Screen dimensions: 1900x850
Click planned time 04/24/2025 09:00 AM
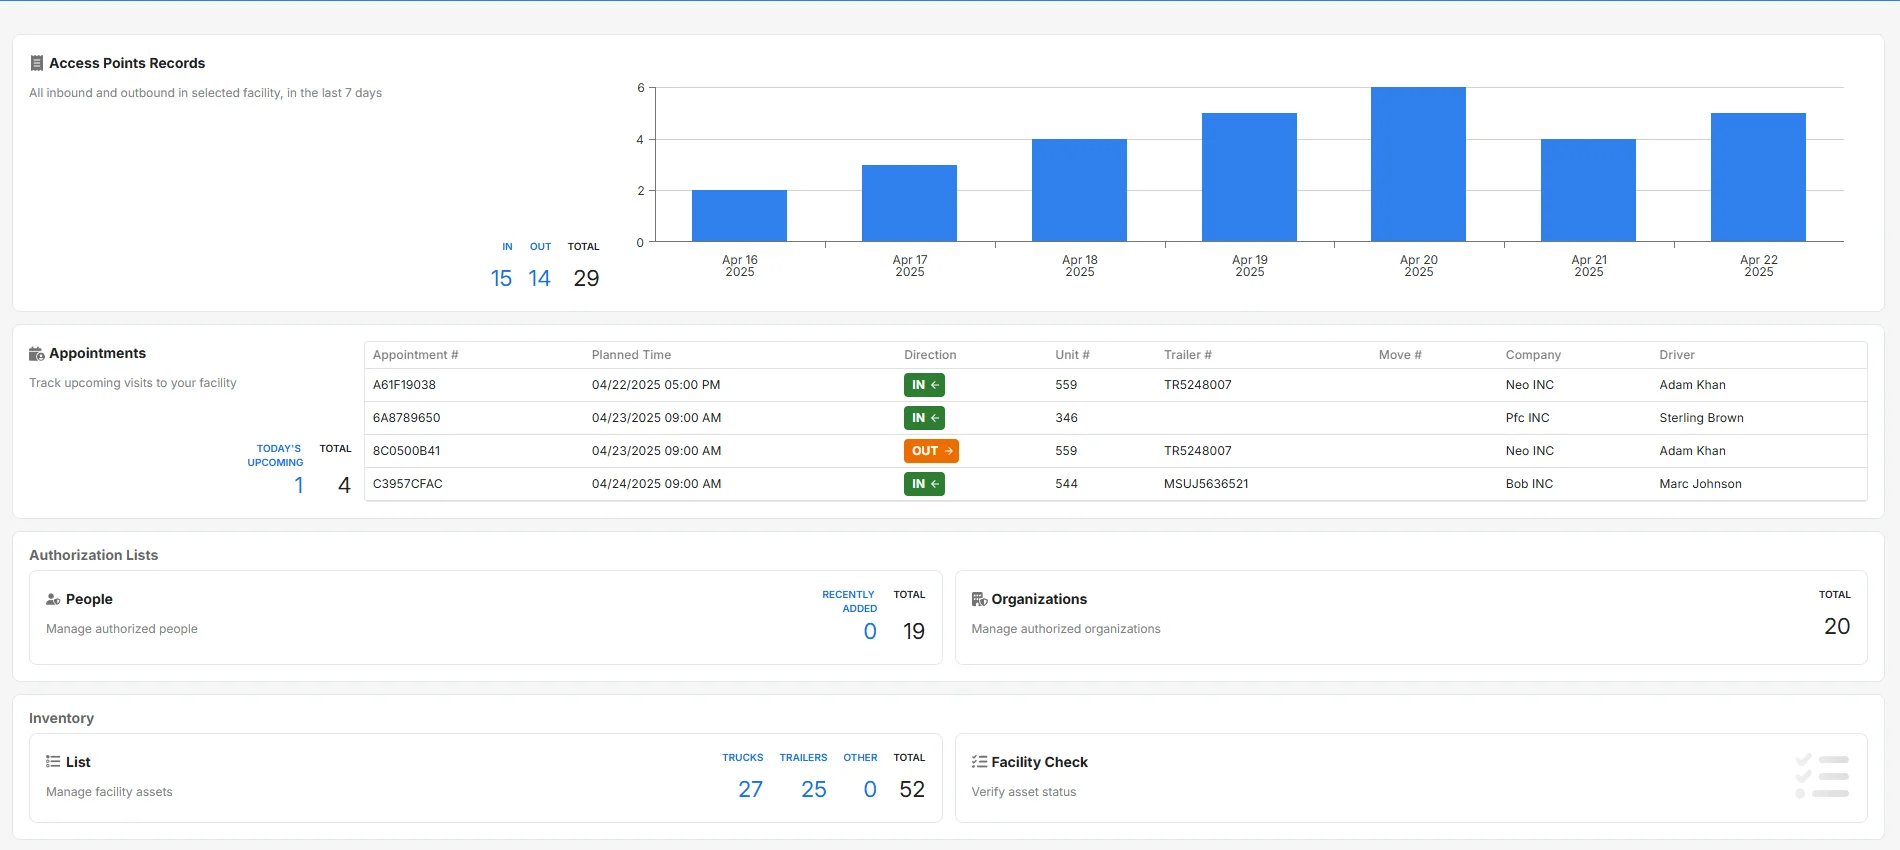point(656,484)
